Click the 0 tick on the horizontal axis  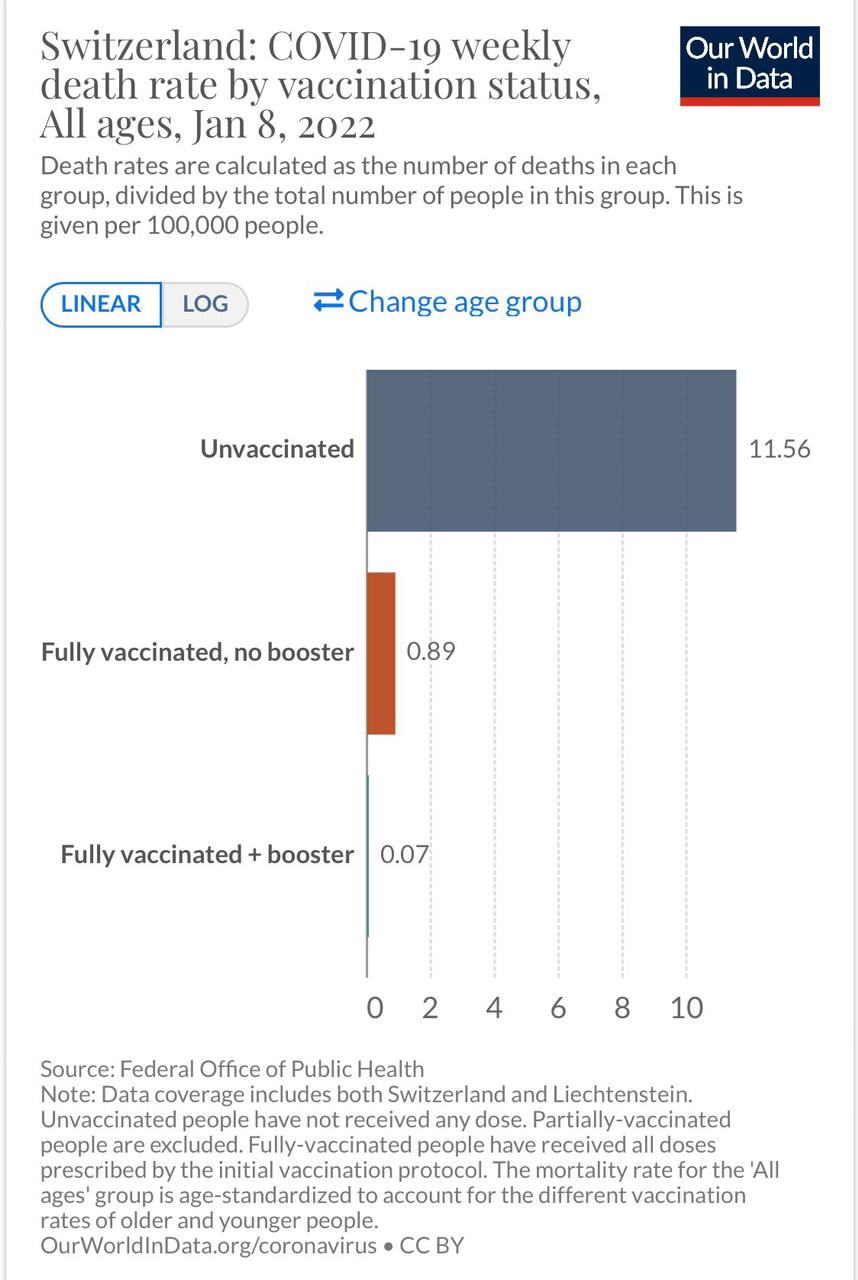point(375,1007)
